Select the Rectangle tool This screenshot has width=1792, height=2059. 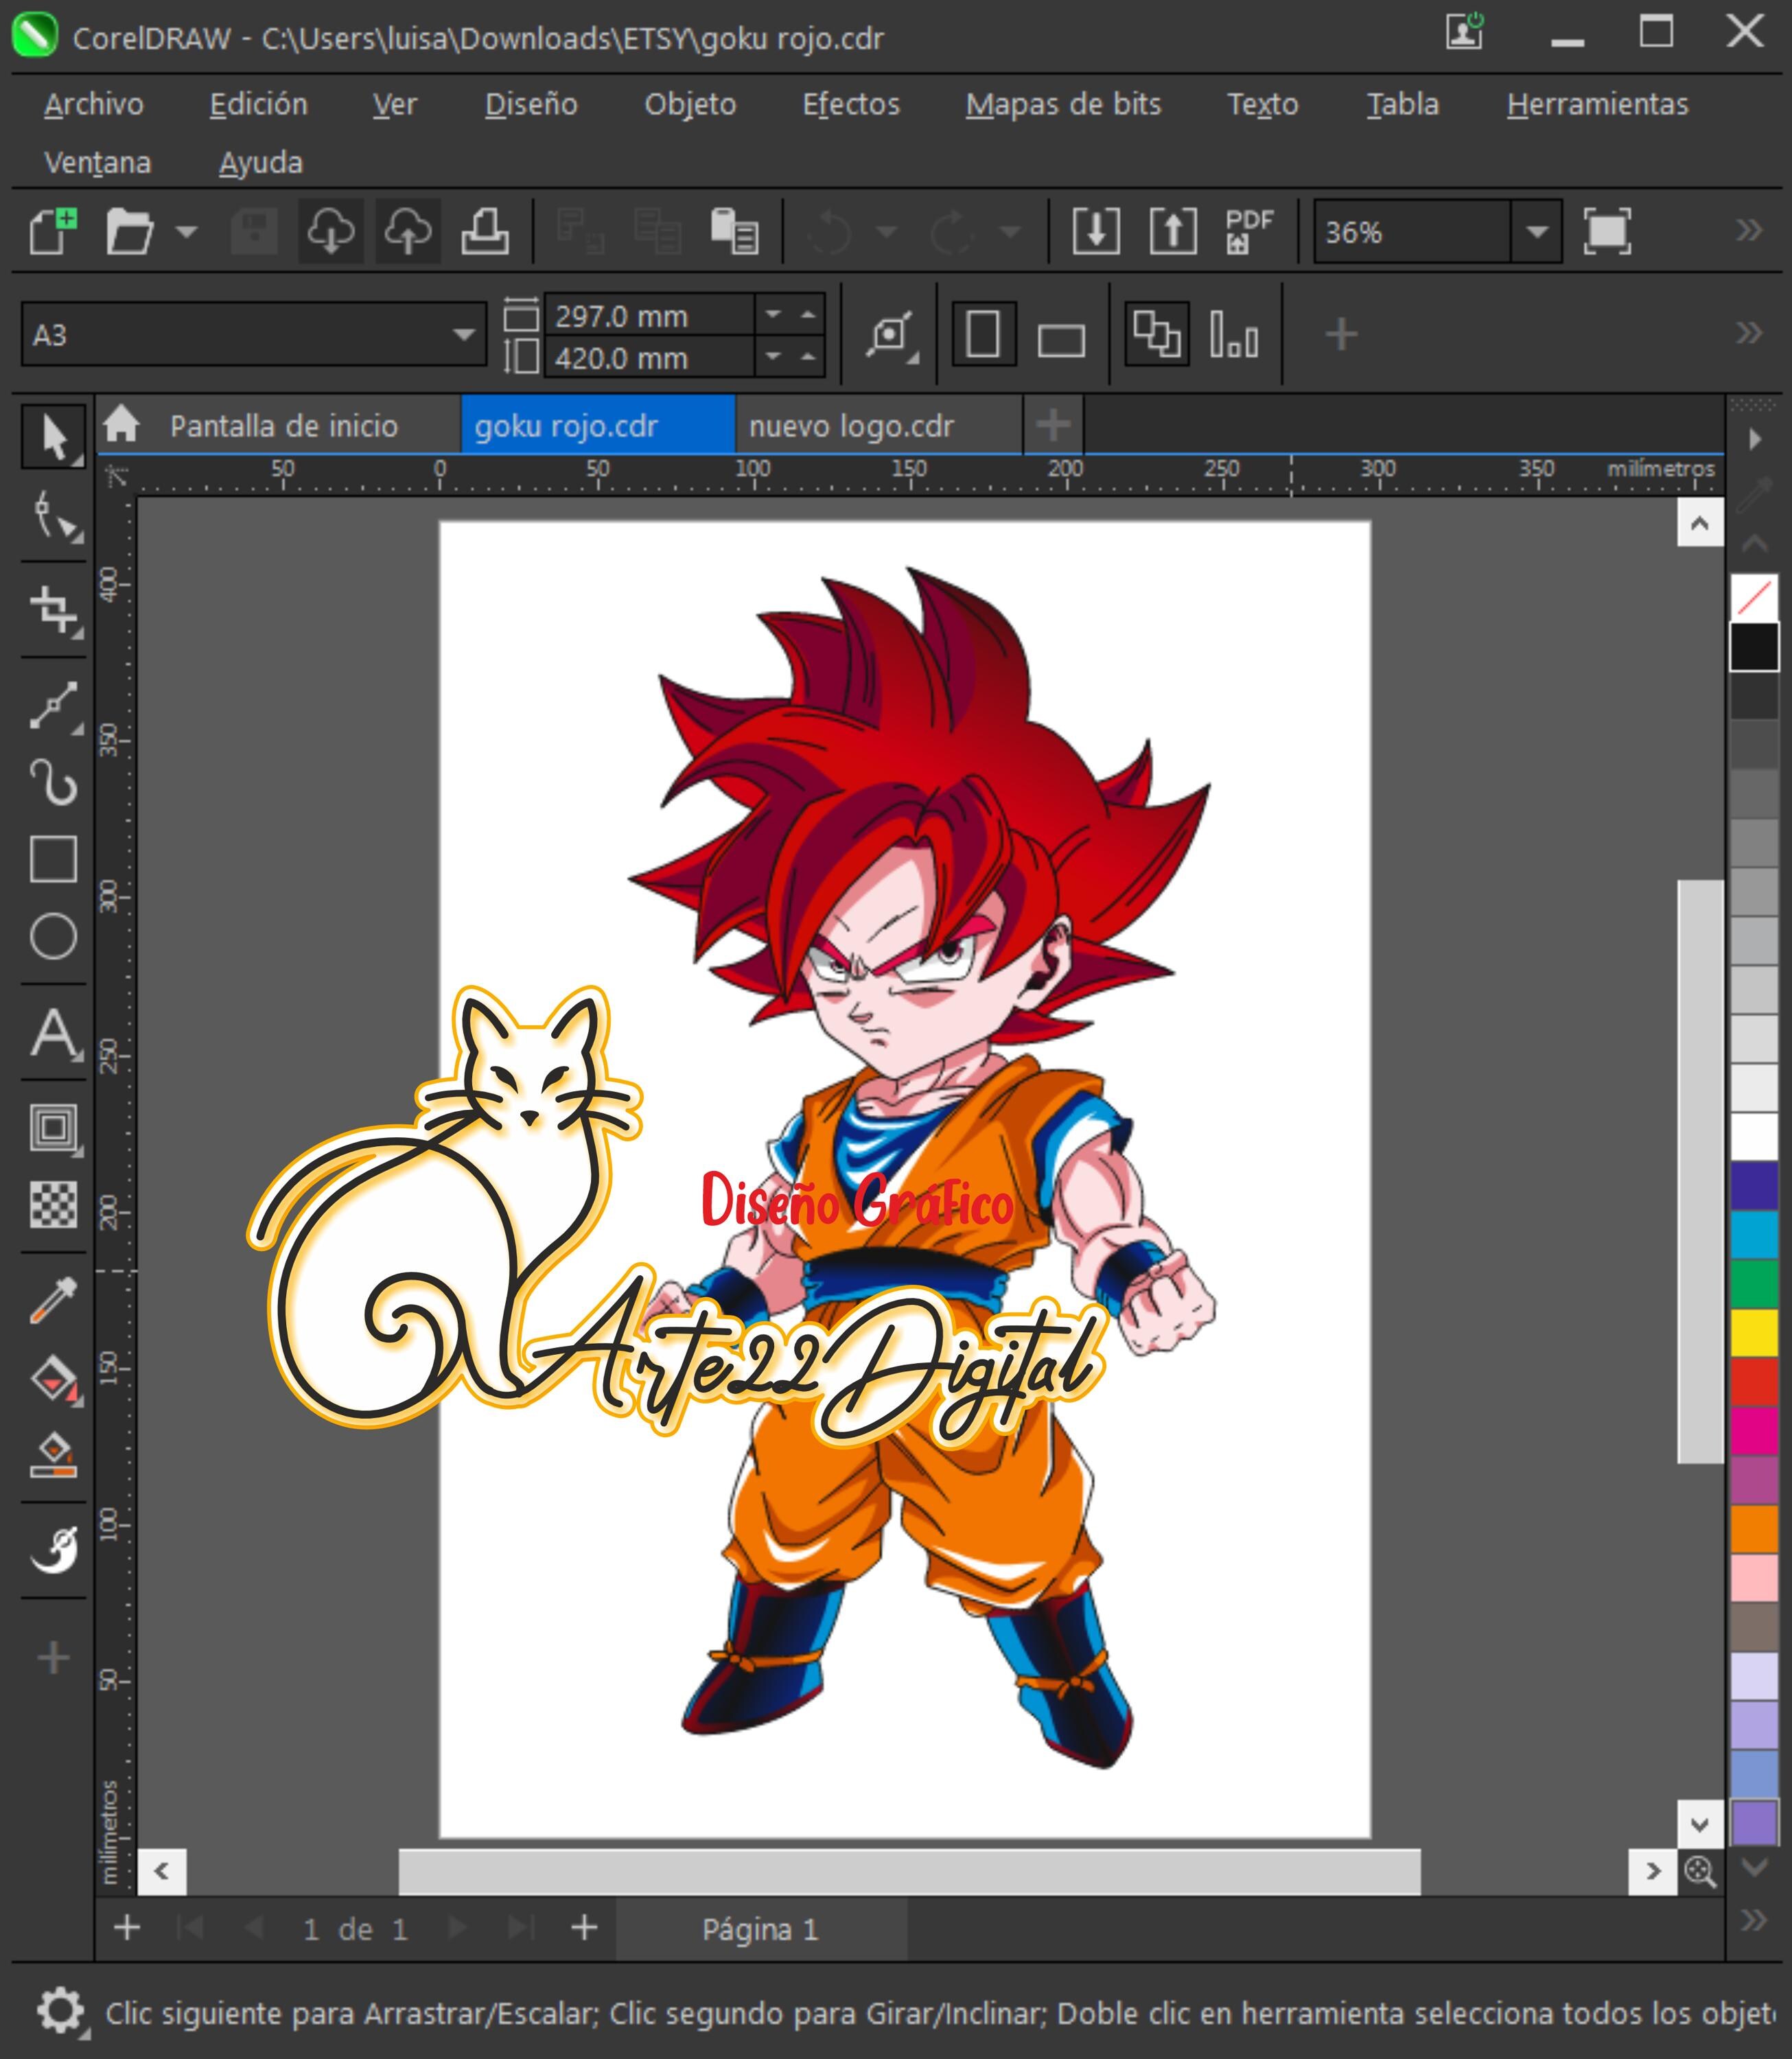[54, 860]
